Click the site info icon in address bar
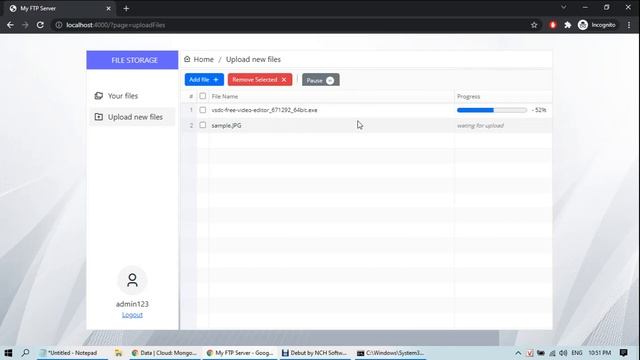The width and height of the screenshot is (640, 360). coord(59,25)
